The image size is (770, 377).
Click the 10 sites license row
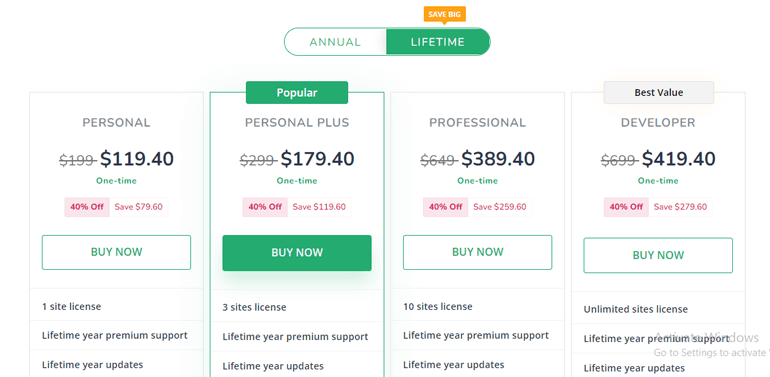pos(478,307)
